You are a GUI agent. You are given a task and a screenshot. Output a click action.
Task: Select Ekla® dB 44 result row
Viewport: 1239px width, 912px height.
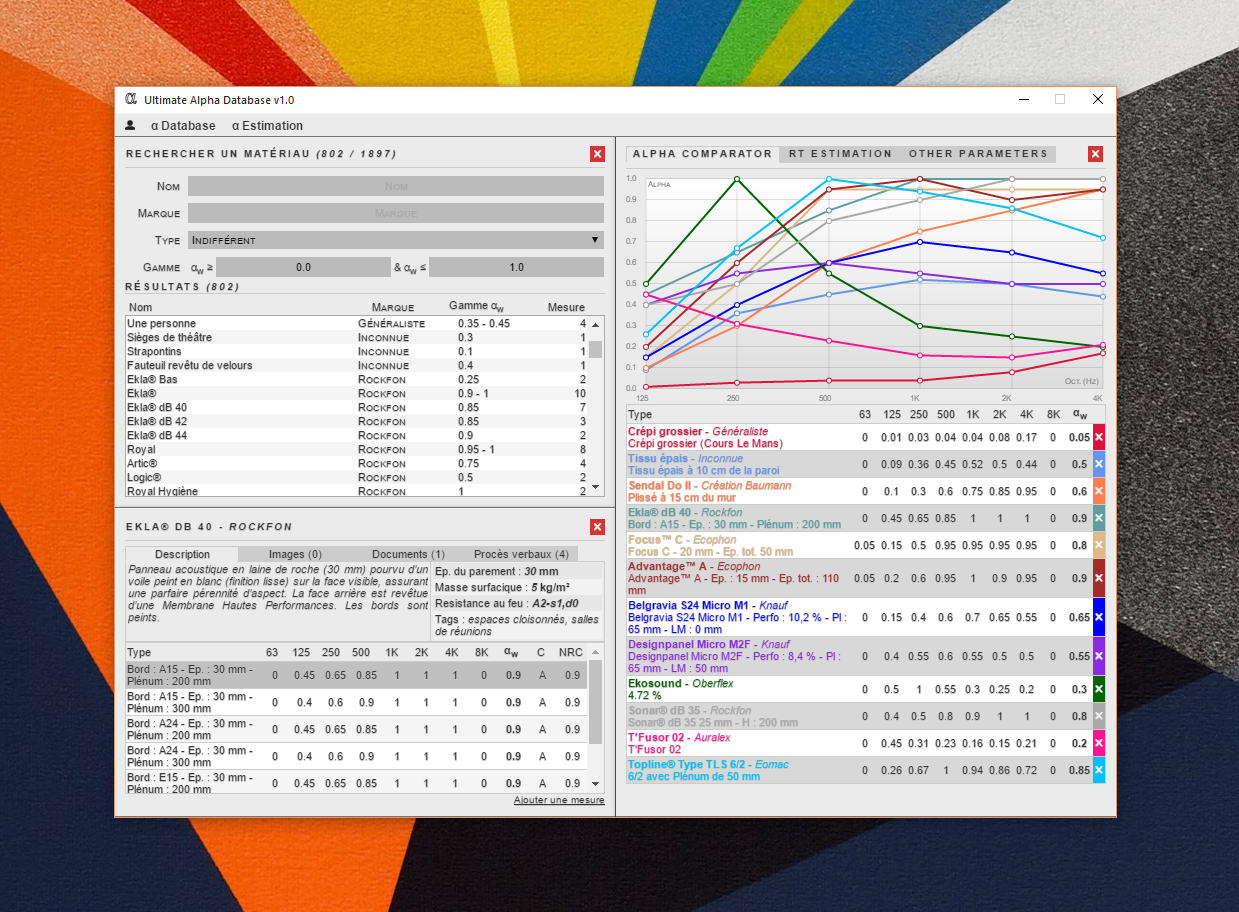point(357,436)
